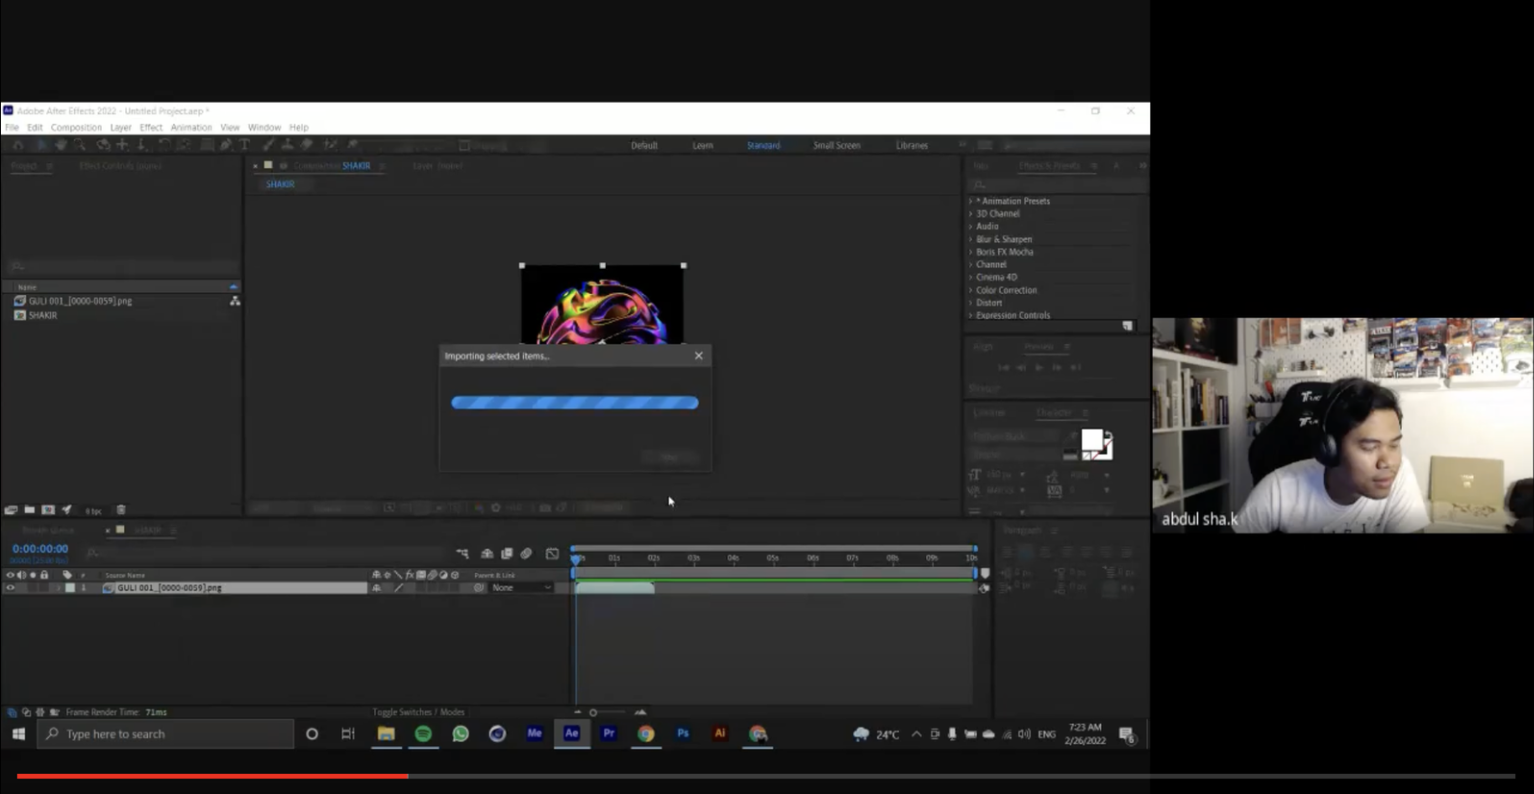Viewport: 1534px width, 794px height.
Task: Select the Rectangle shape tool
Action: pos(207,145)
